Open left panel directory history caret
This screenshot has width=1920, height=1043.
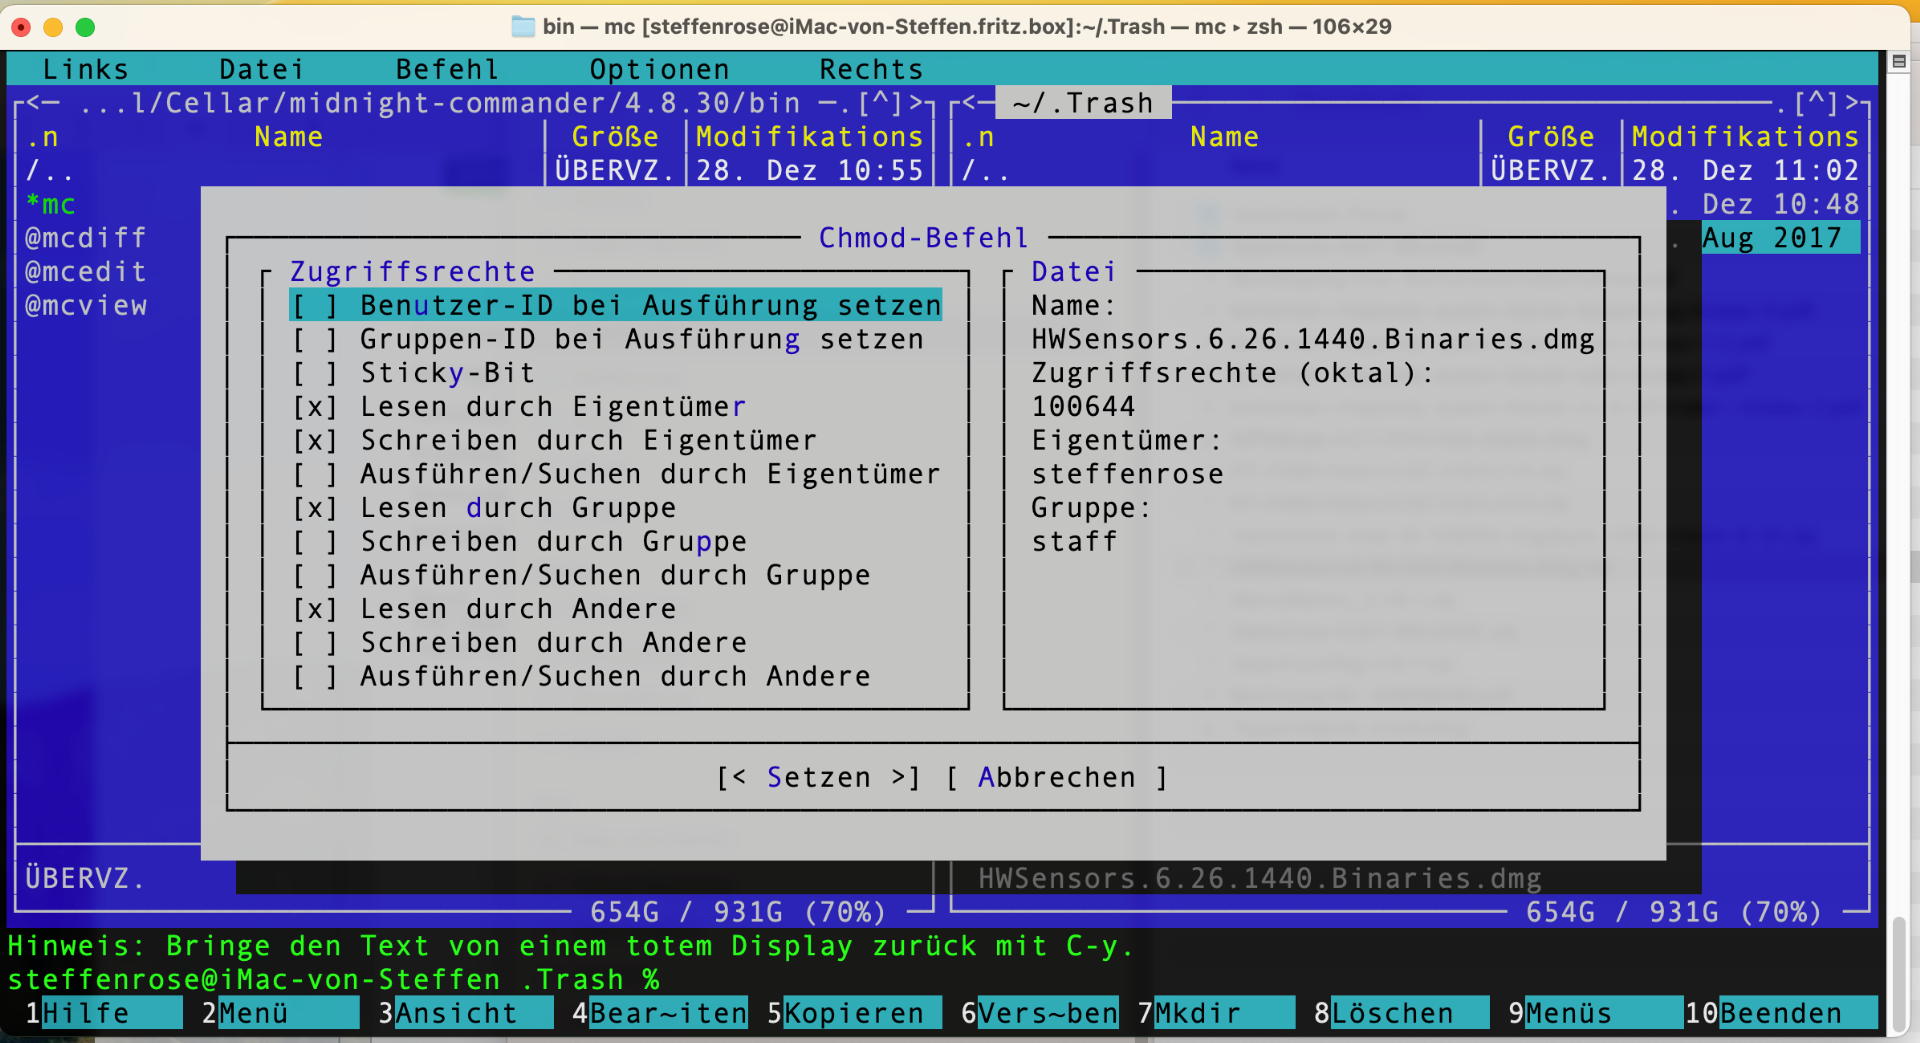(880, 103)
